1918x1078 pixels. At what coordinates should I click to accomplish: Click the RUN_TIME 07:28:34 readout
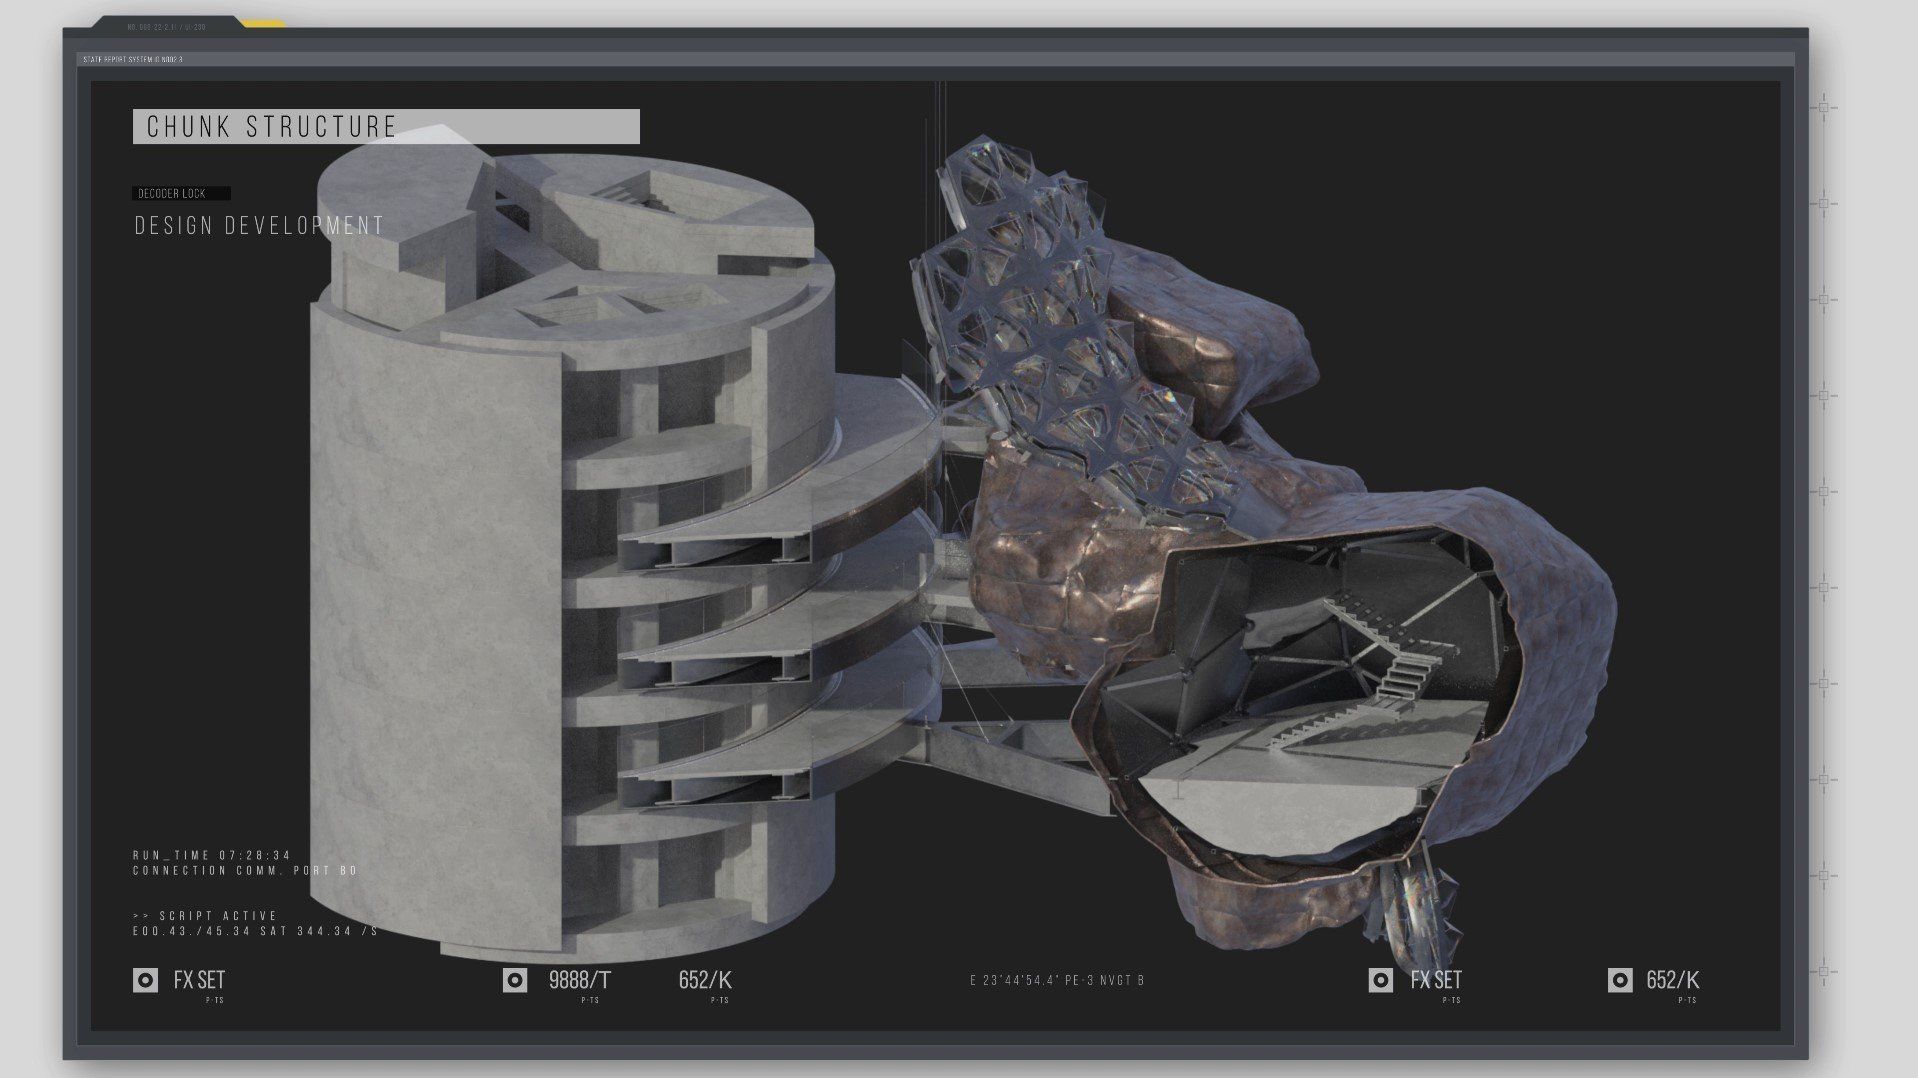212,855
